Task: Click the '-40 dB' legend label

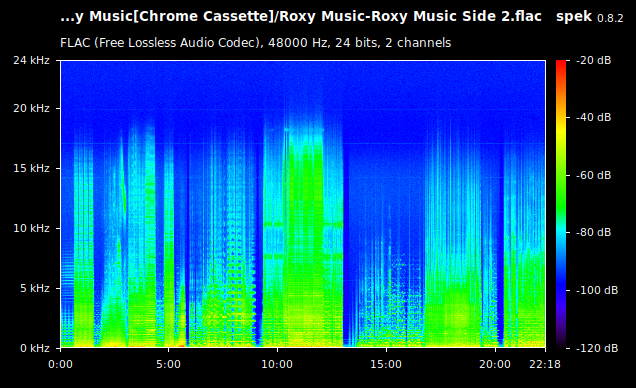Action: point(593,117)
